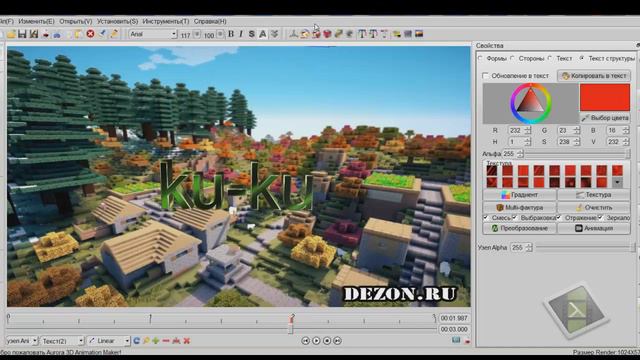Screen dimensions: 640x360
Task: Toggle the Смесь checkbox
Action: (x=486, y=218)
